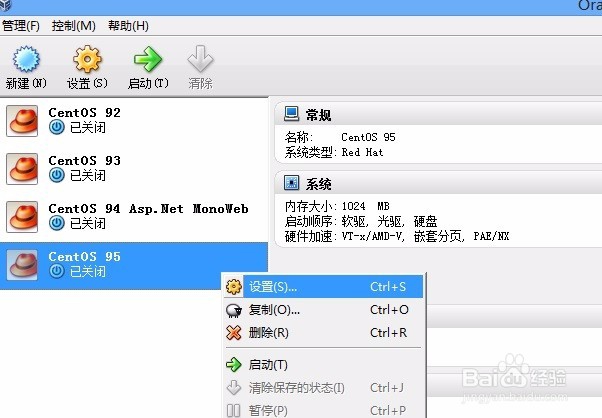This screenshot has height=418, width=602.
Task: Select the CentOS 92 virtual machine
Action: 134,121
